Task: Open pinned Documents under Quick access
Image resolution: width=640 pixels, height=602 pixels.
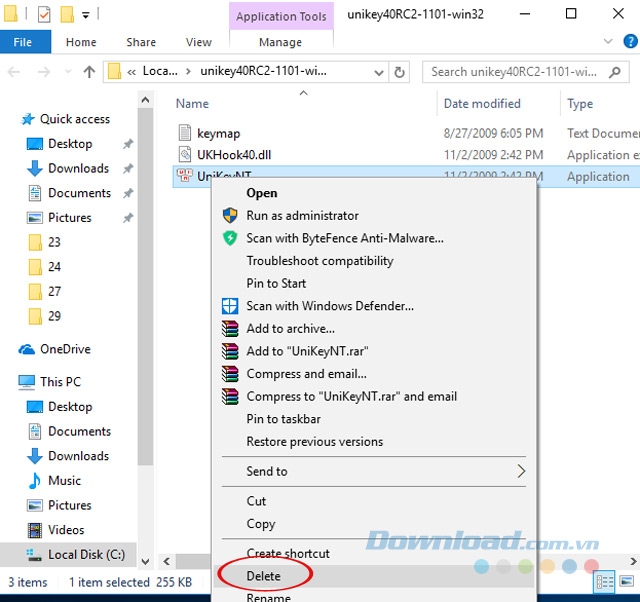Action: click(x=79, y=193)
